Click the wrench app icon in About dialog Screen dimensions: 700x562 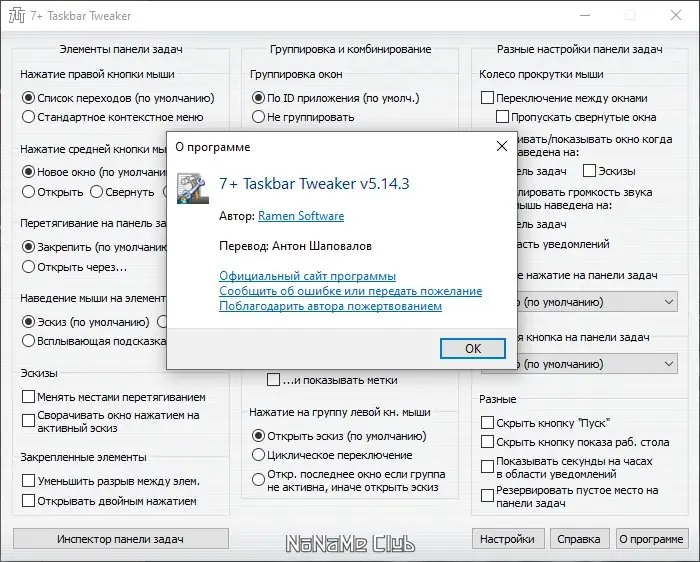click(x=193, y=188)
